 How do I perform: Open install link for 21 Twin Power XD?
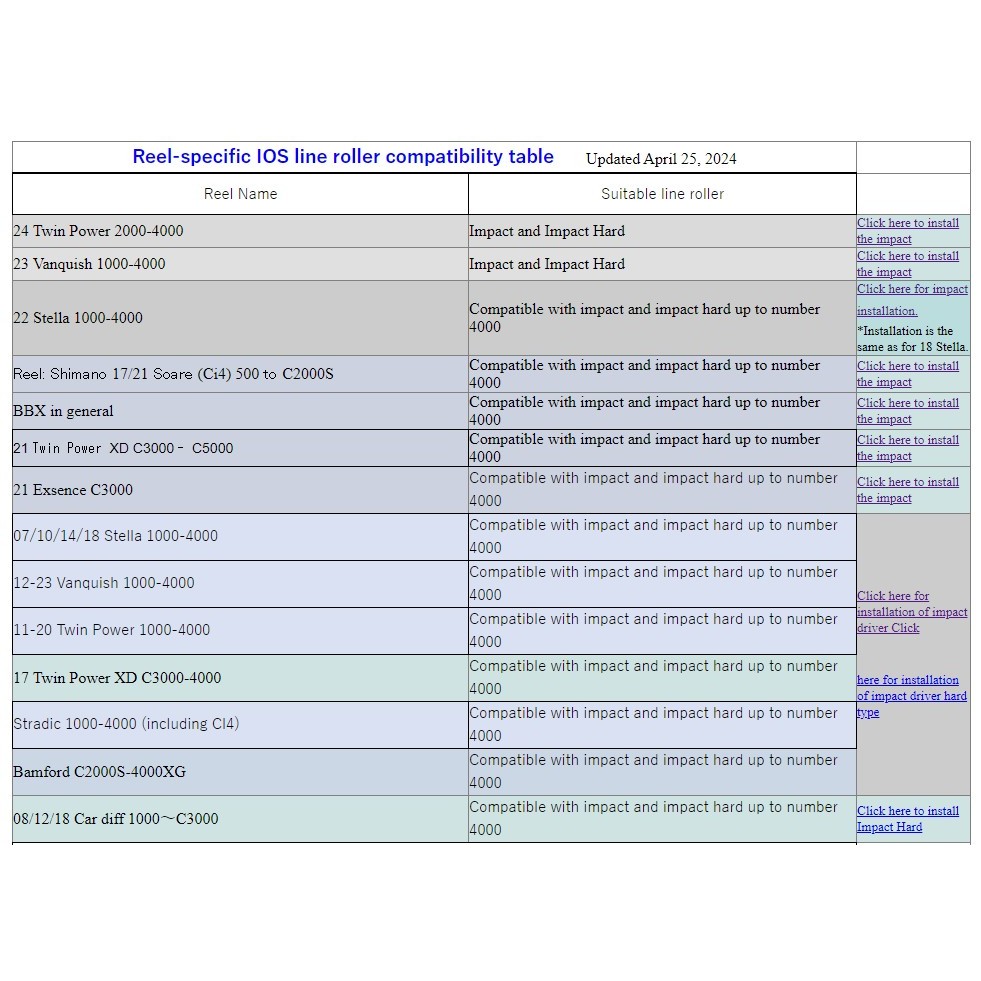(x=907, y=448)
